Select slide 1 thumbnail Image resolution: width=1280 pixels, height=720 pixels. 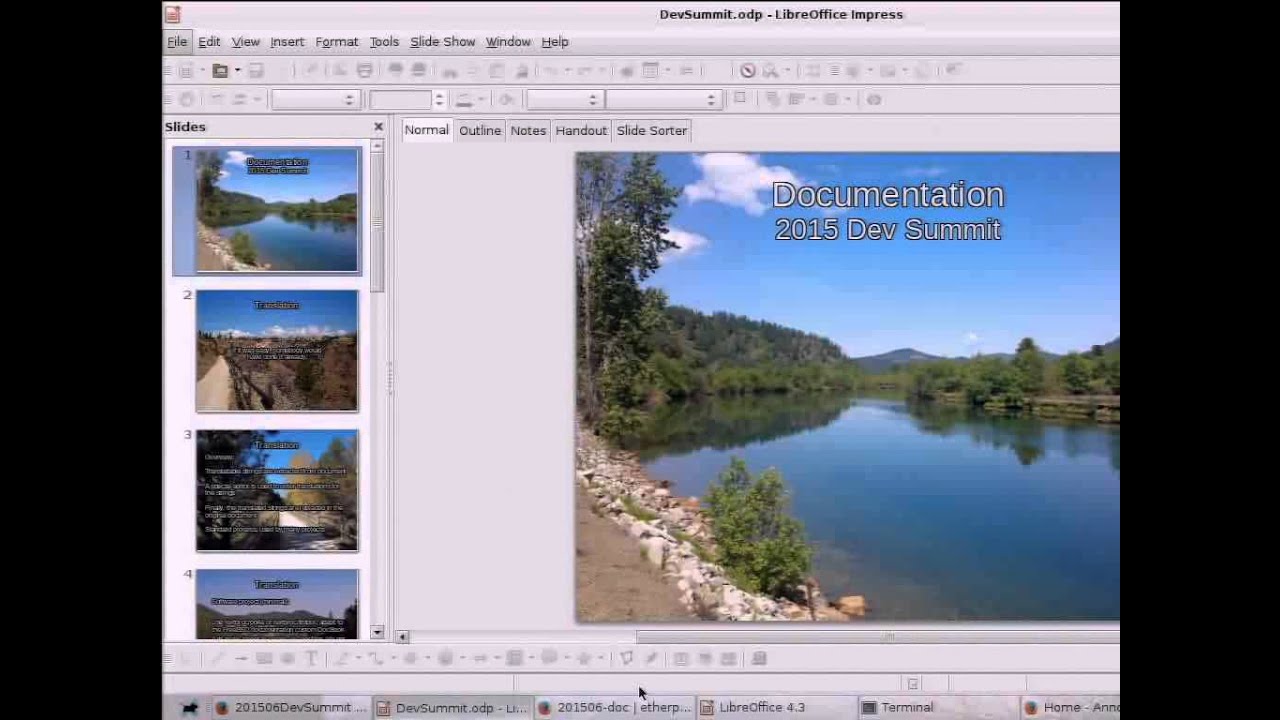(x=277, y=211)
